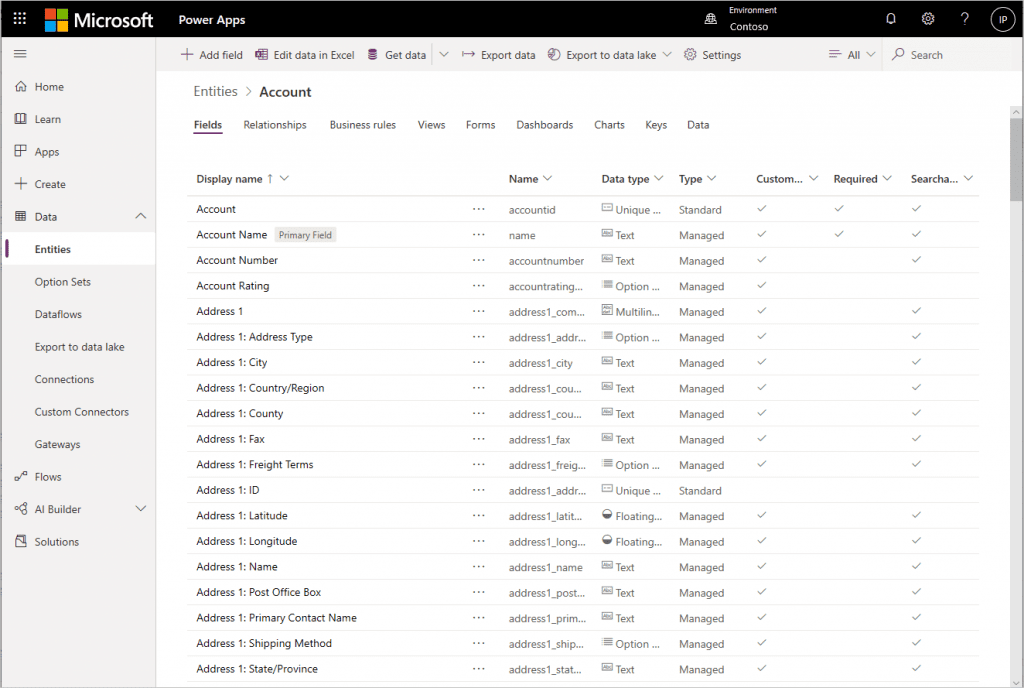
Task: Open the user profile IP avatar
Action: click(1003, 19)
